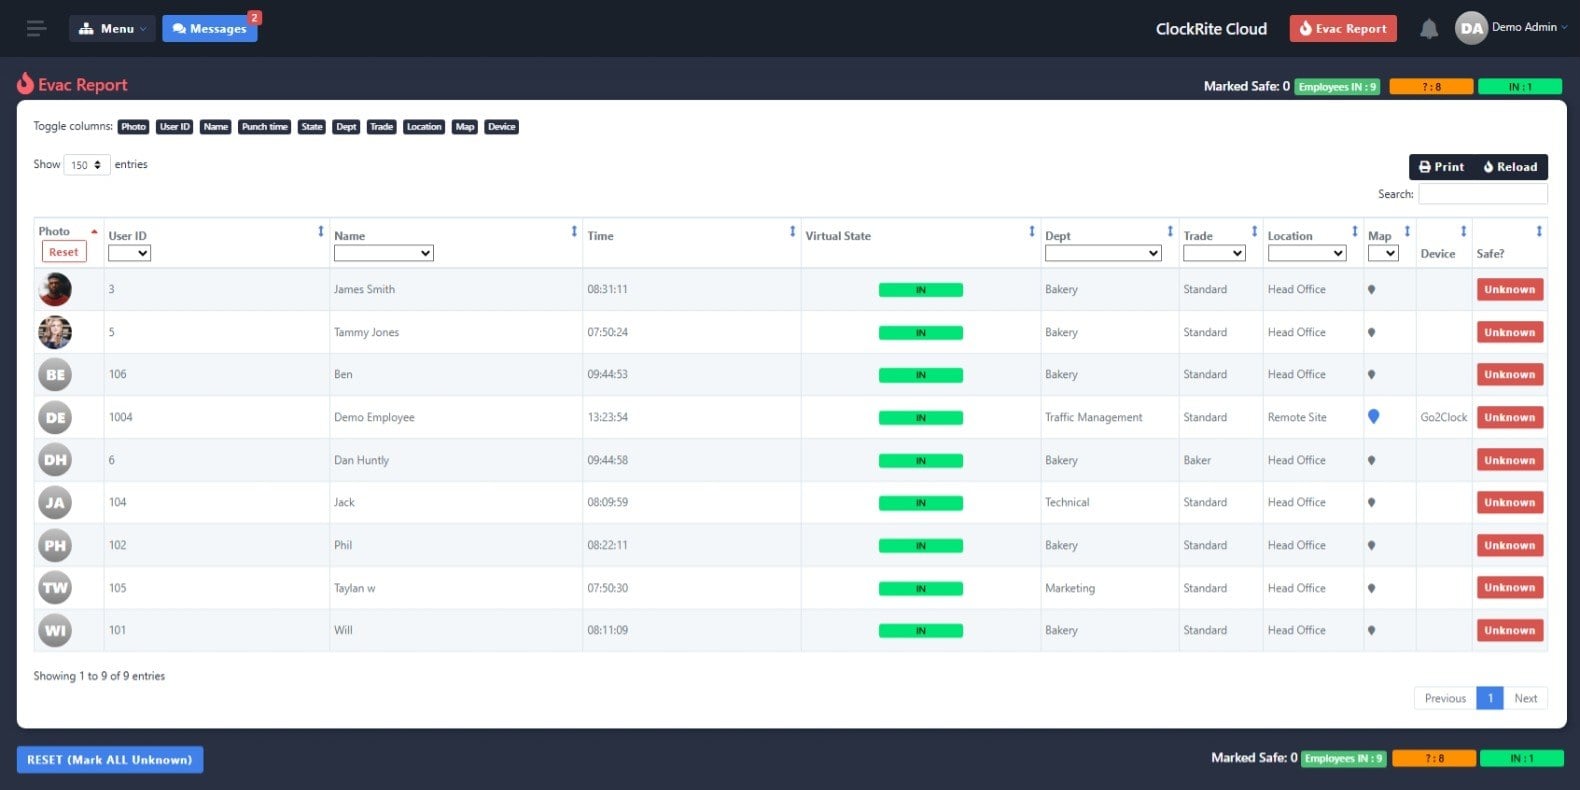Sort by the Time column arrows
Screen dimensions: 1580x790
coord(792,232)
